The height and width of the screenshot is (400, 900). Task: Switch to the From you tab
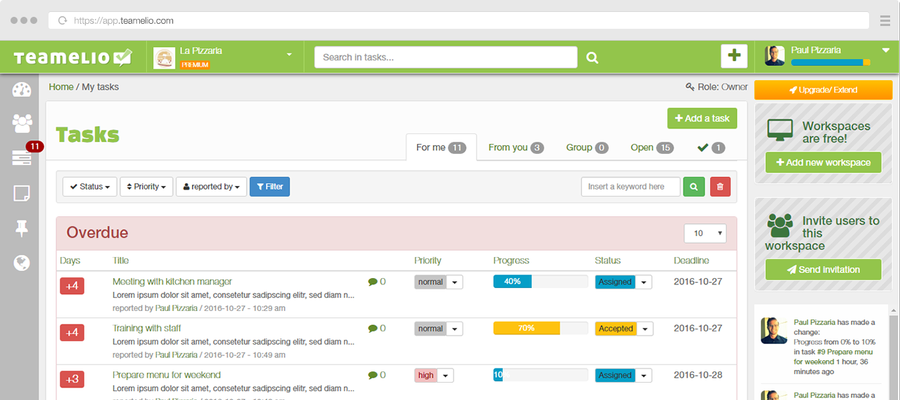pos(515,147)
